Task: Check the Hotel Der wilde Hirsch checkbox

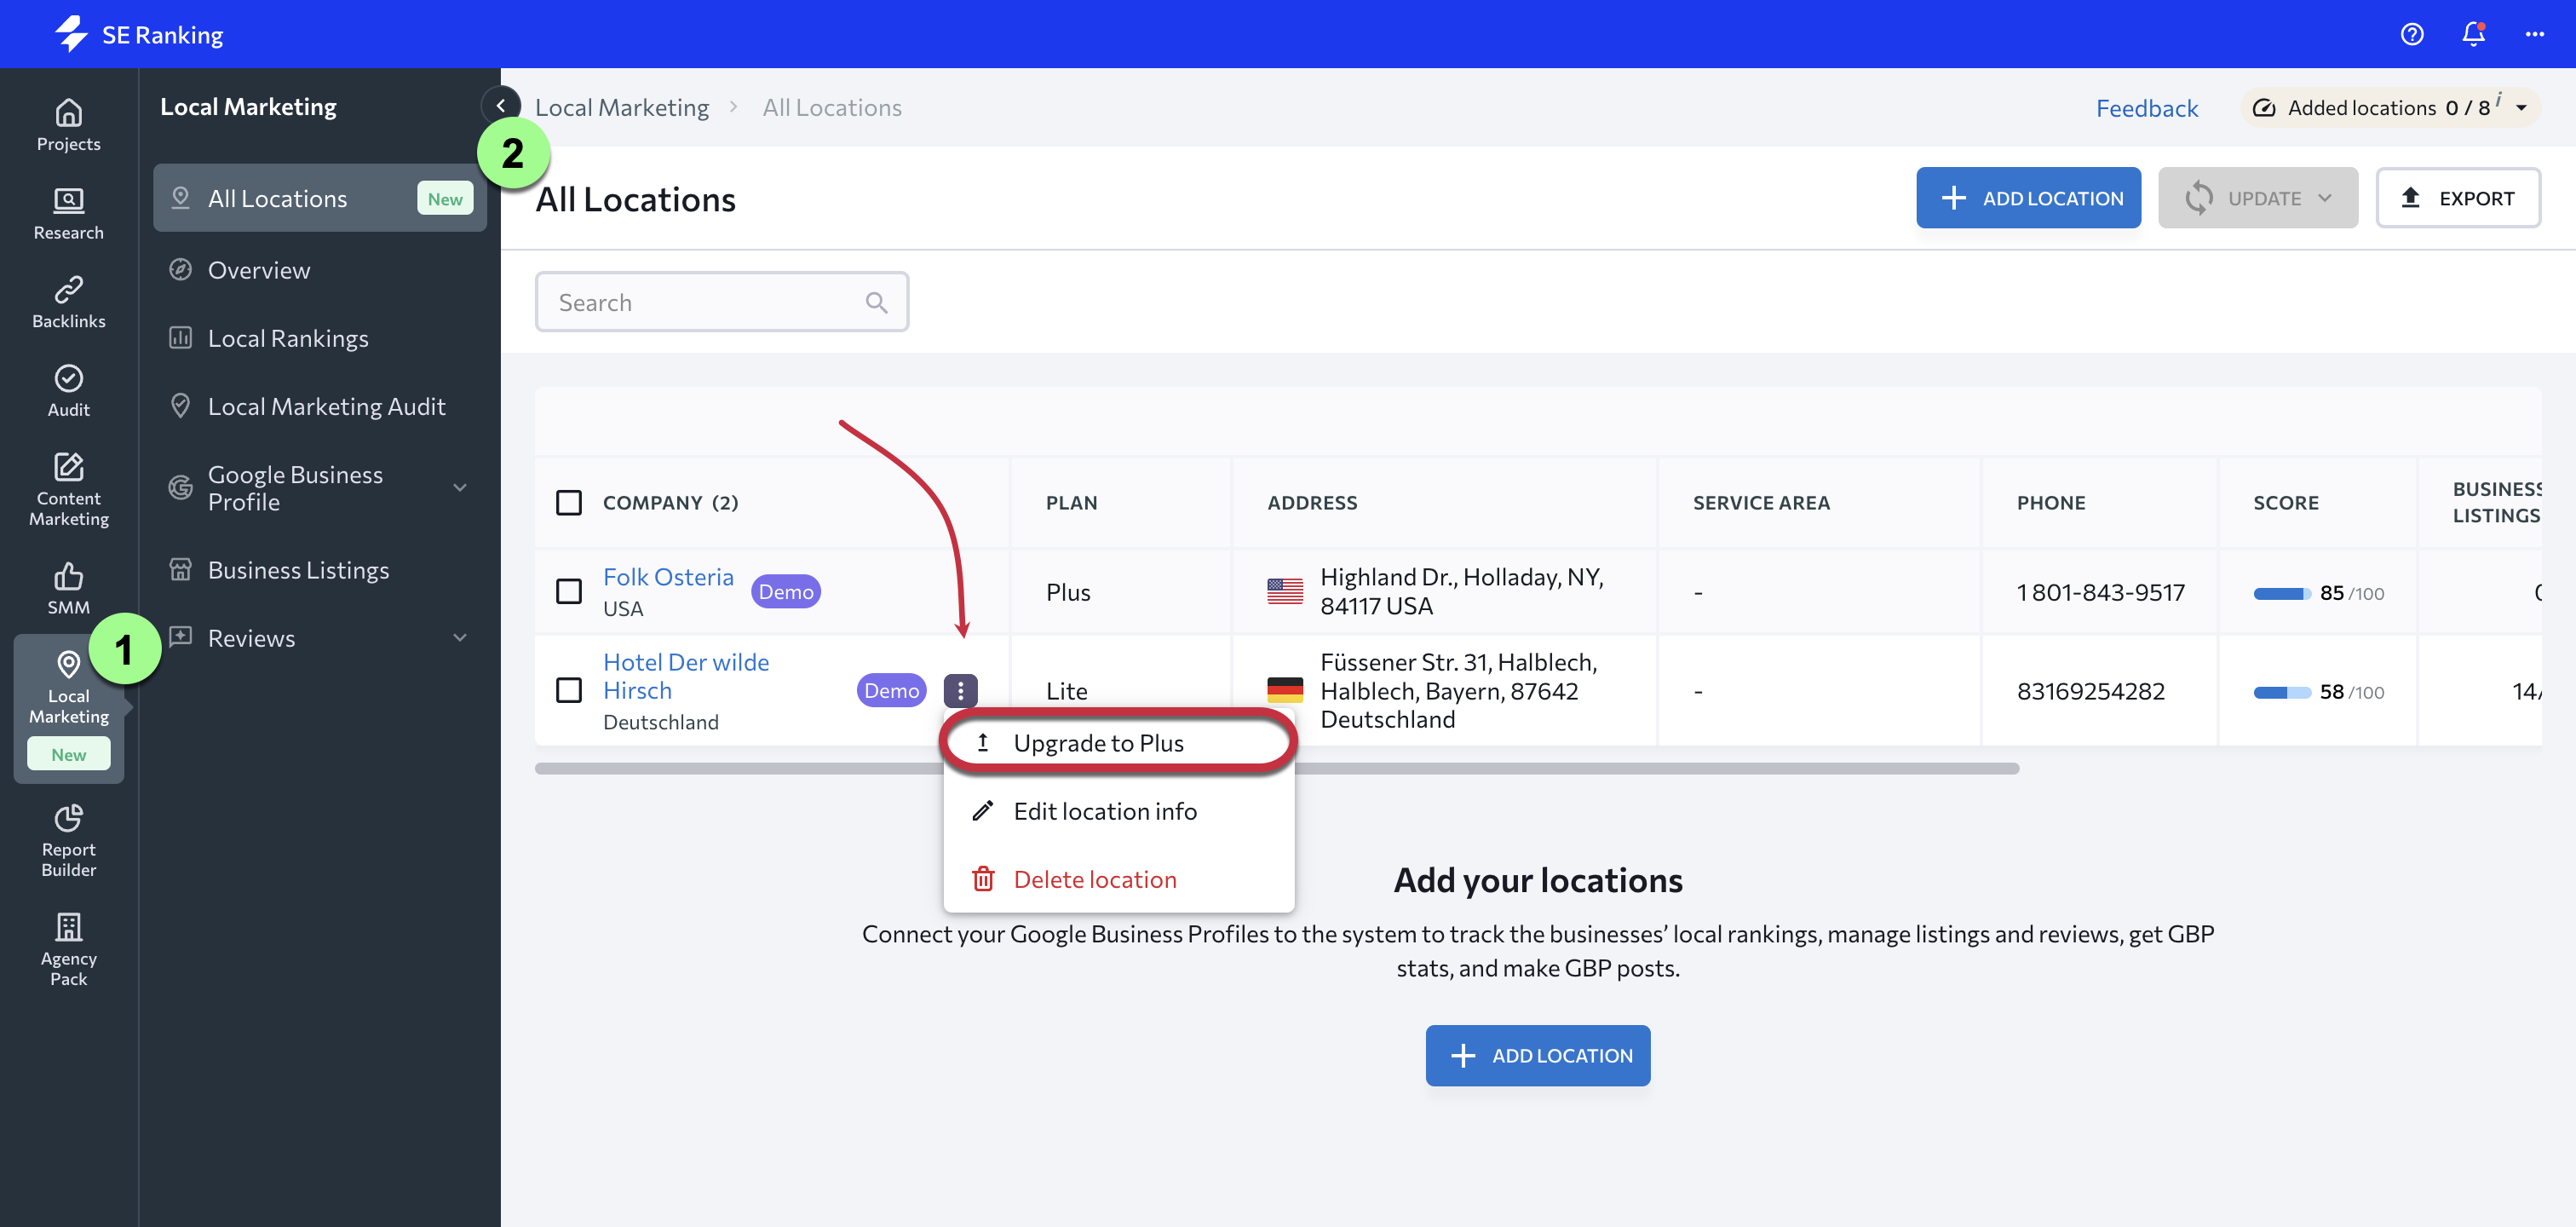Action: (569, 690)
